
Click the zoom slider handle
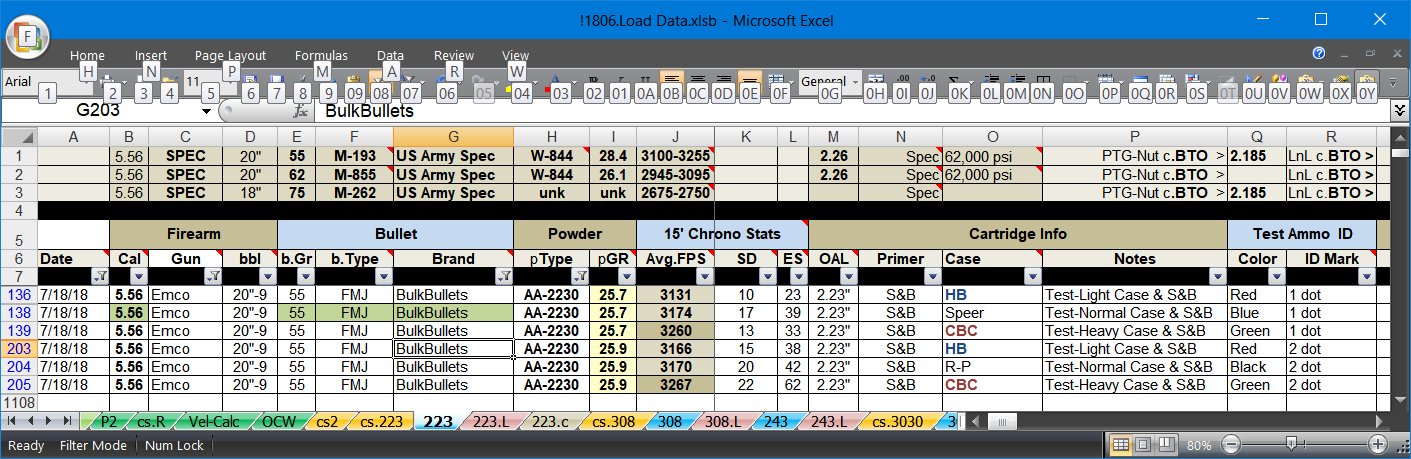pyautogui.click(x=1292, y=444)
